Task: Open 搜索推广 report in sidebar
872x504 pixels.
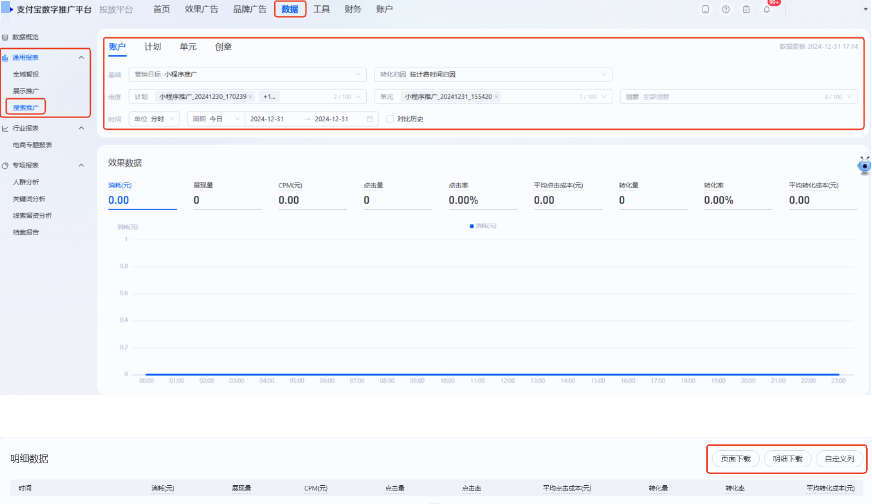Action: [26, 108]
